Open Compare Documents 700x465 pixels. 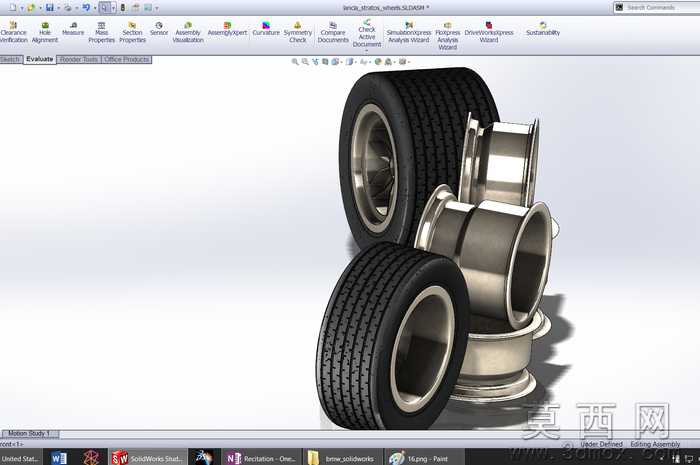click(x=333, y=33)
